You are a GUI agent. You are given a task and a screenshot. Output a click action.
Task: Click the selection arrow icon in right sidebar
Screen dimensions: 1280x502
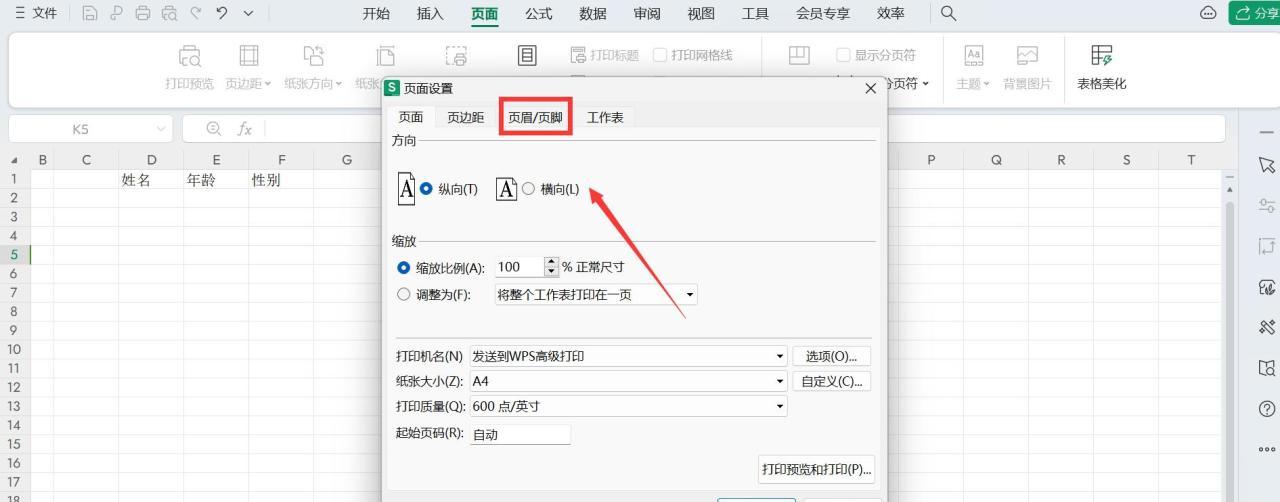pyautogui.click(x=1267, y=164)
